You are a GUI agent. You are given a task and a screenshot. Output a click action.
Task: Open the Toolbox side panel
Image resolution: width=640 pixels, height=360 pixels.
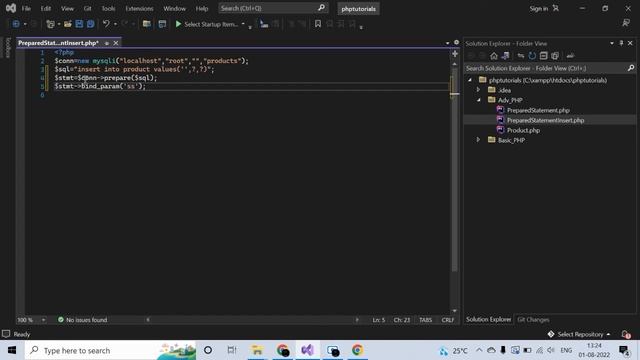[x=8, y=47]
